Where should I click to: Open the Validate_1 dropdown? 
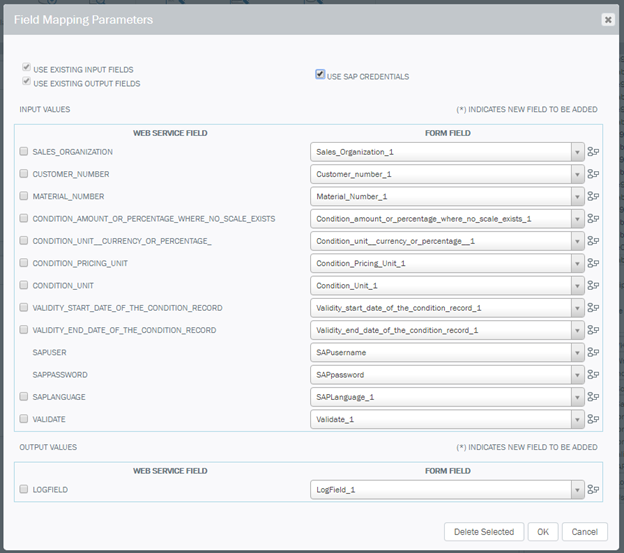pos(447,419)
